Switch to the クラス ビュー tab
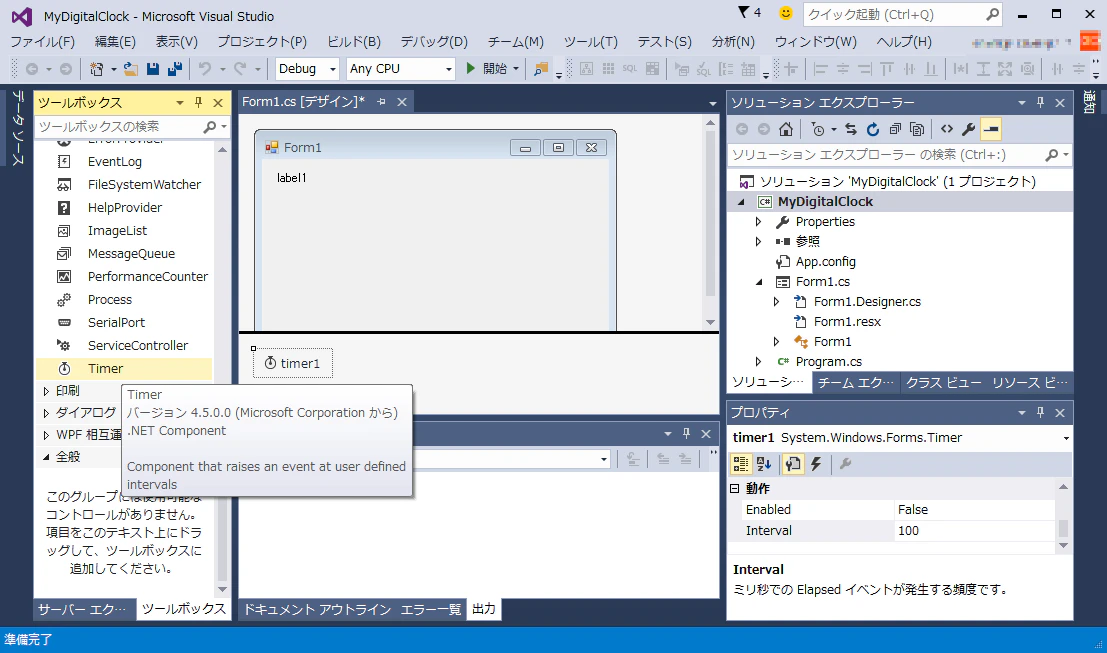This screenshot has width=1107, height=653. click(943, 383)
